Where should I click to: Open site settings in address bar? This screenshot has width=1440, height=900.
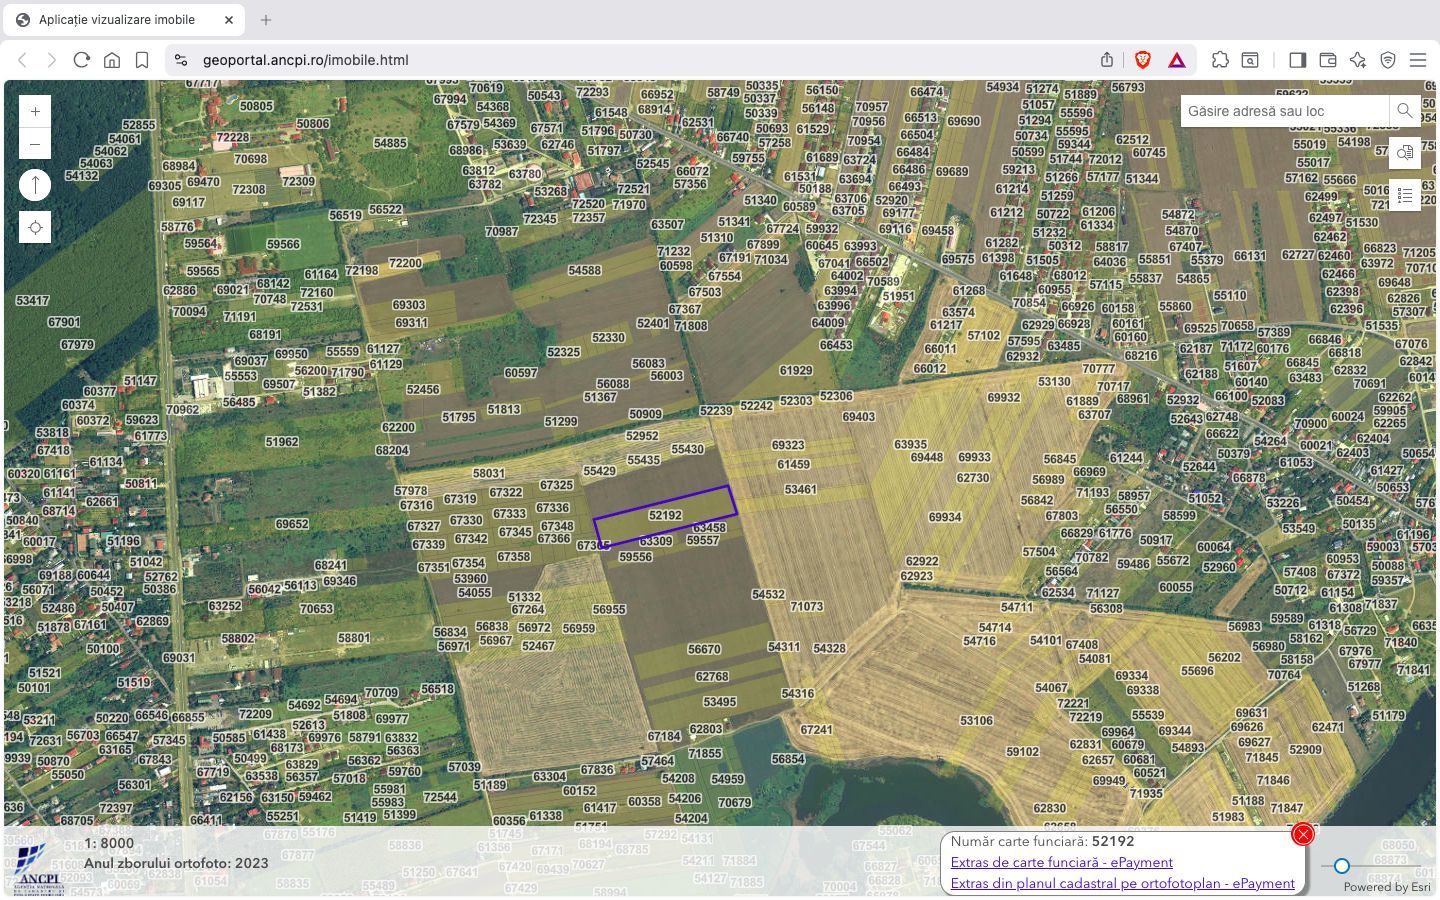pos(181,60)
